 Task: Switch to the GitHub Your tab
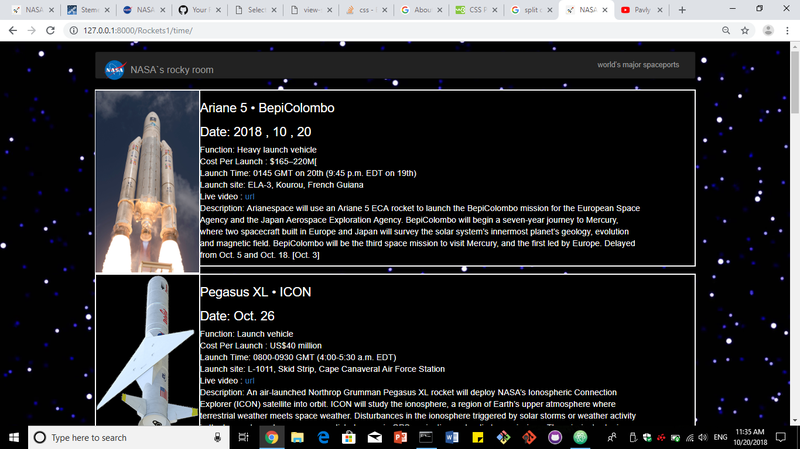coord(199,10)
